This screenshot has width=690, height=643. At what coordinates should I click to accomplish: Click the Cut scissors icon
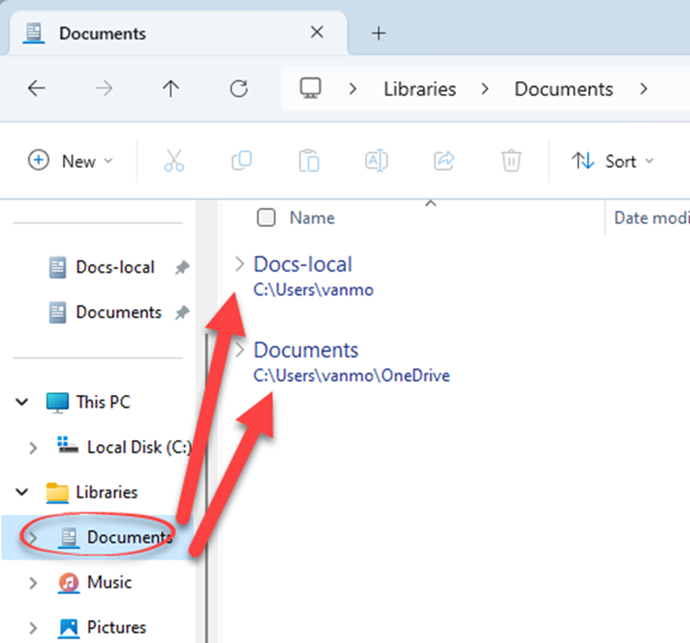[x=174, y=161]
